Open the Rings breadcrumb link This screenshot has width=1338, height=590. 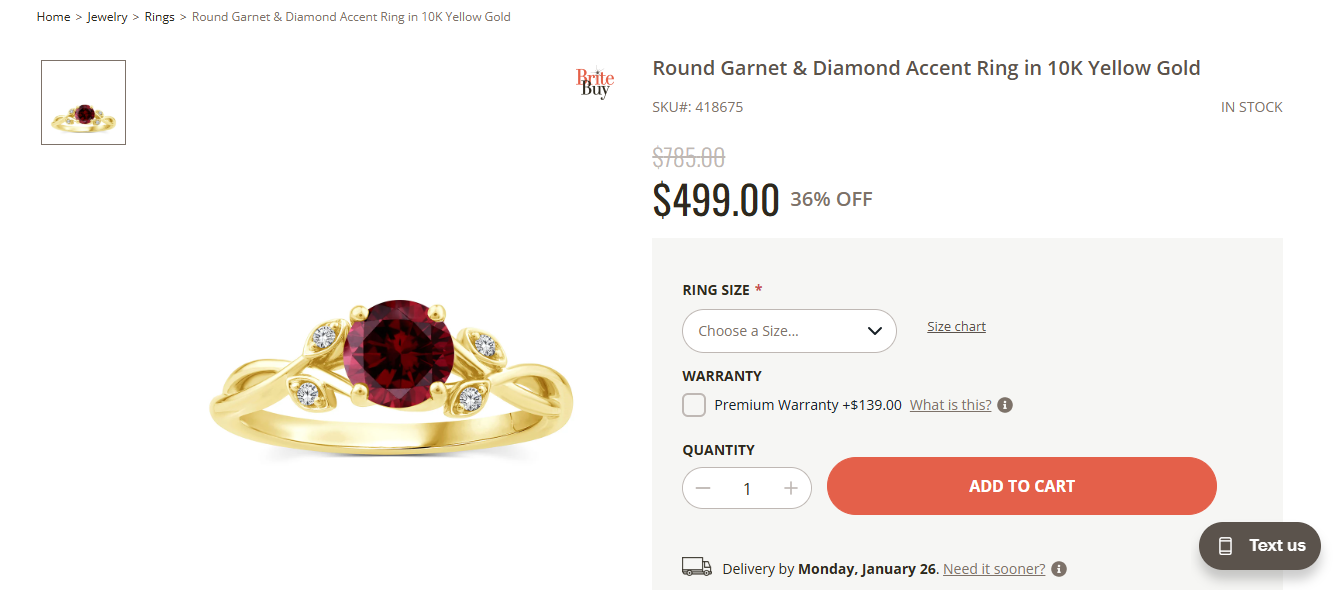tap(159, 17)
